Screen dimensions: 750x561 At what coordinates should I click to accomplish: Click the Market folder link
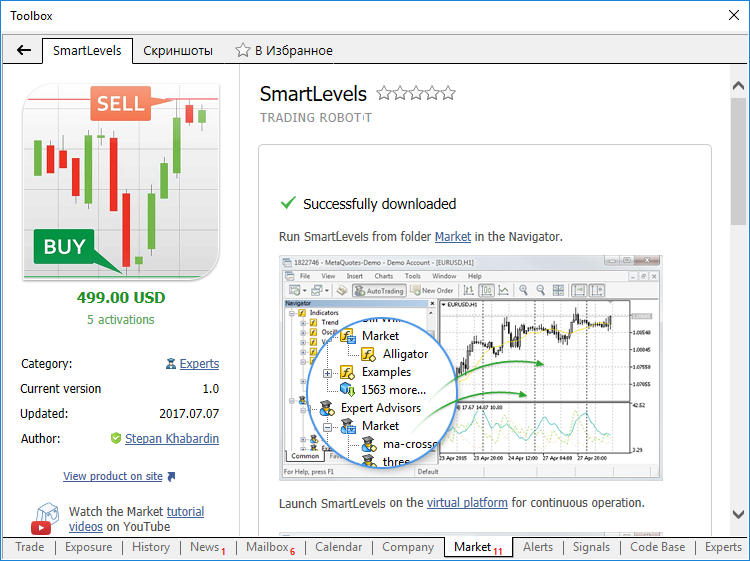point(452,237)
